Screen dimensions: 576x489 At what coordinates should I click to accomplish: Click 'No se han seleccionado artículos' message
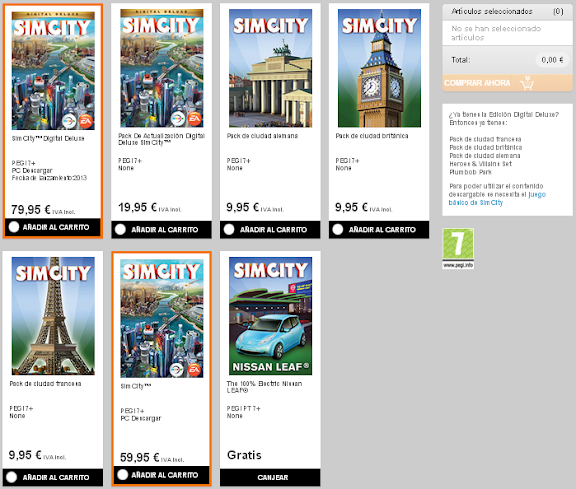coord(496,33)
